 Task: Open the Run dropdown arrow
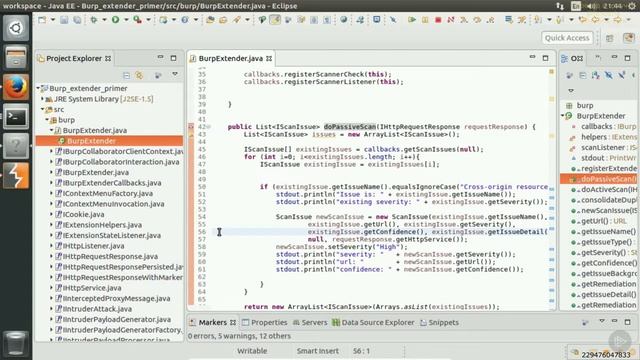[126, 20]
